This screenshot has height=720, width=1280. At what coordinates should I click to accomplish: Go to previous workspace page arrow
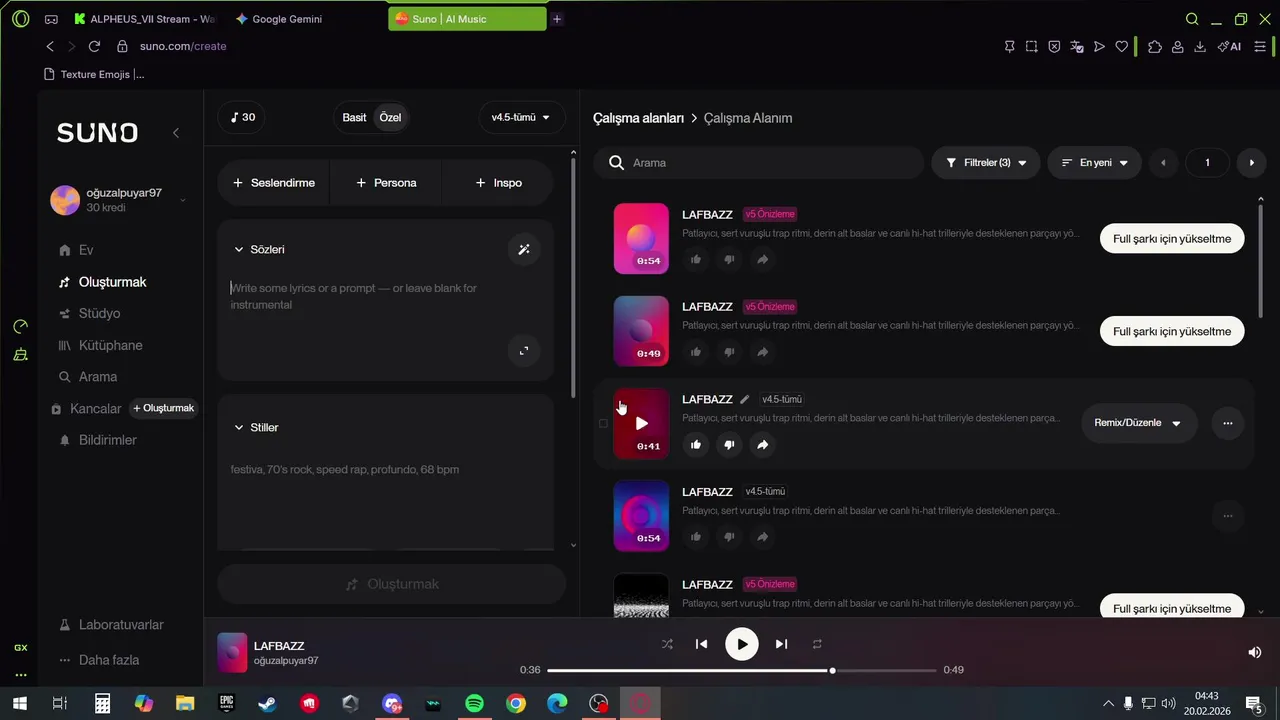click(x=1163, y=163)
